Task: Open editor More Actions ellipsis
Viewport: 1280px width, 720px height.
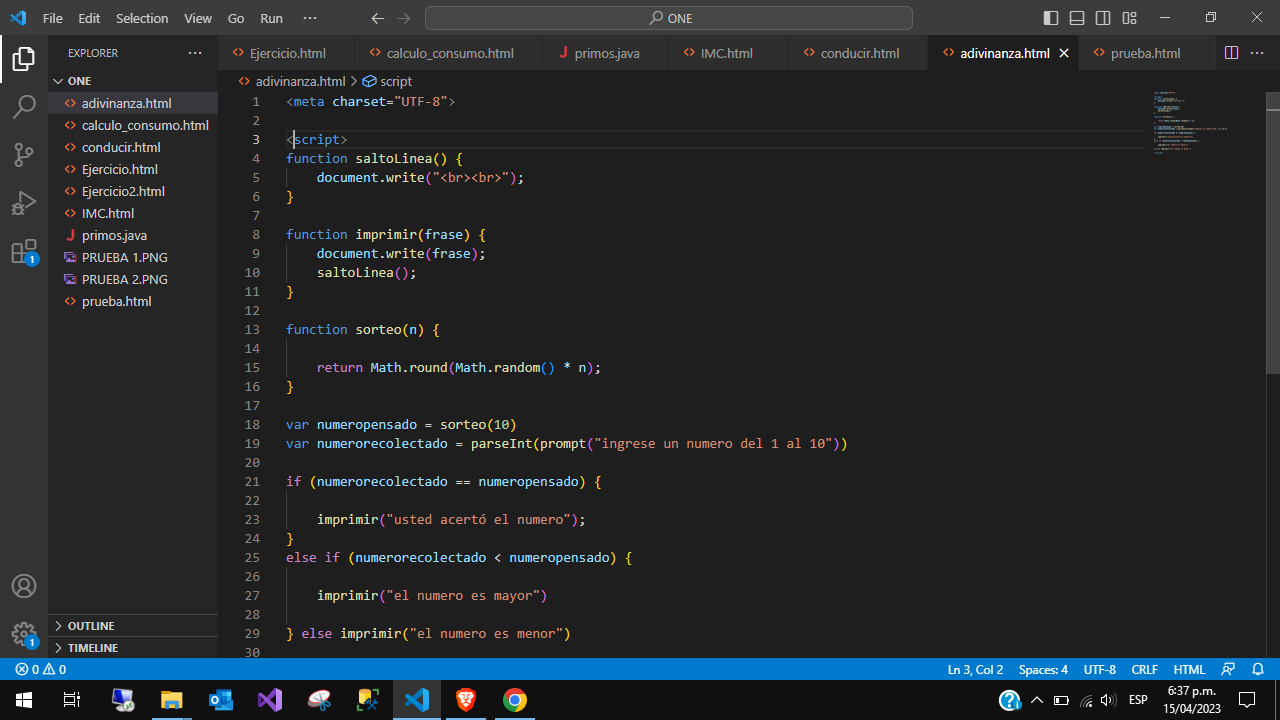Action: tap(1259, 53)
